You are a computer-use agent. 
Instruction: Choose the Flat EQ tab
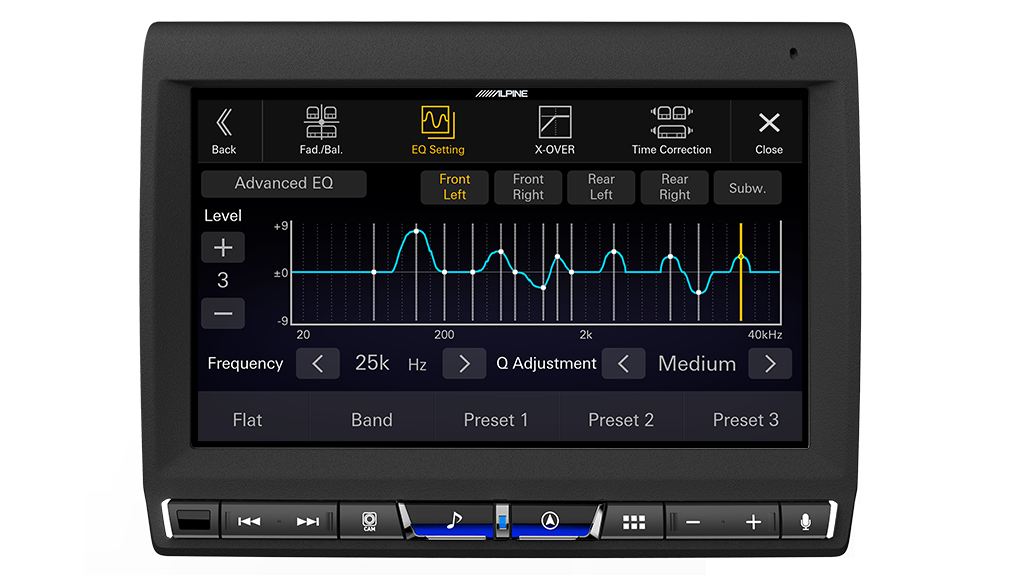click(247, 420)
